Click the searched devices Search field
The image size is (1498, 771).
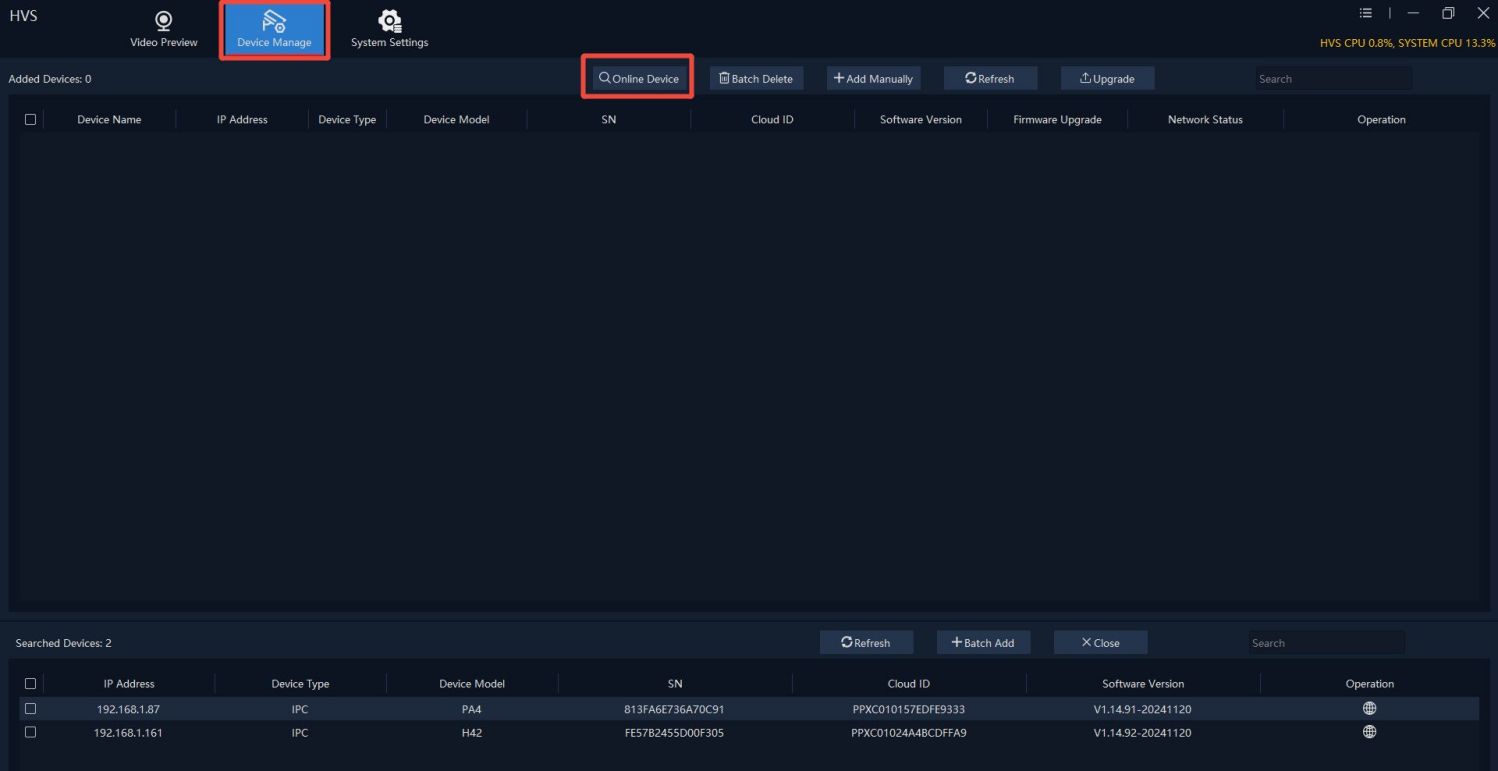coord(1326,642)
